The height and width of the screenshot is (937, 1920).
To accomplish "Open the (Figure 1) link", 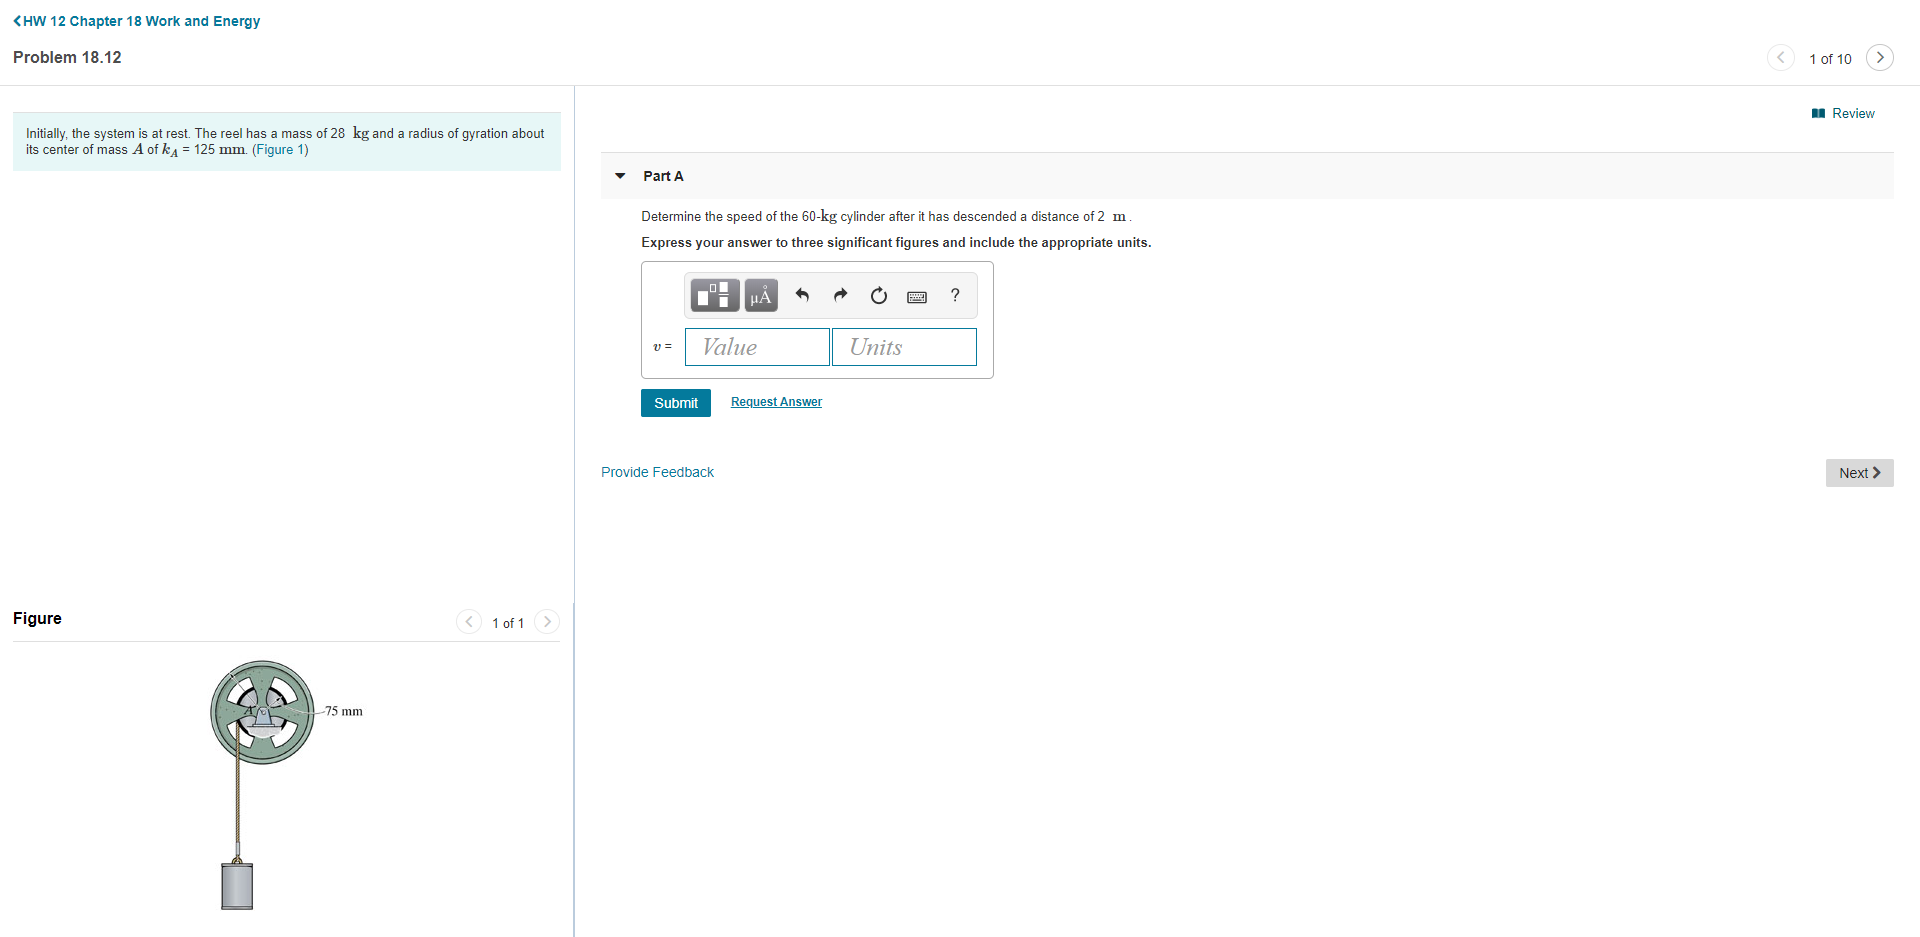I will point(280,150).
